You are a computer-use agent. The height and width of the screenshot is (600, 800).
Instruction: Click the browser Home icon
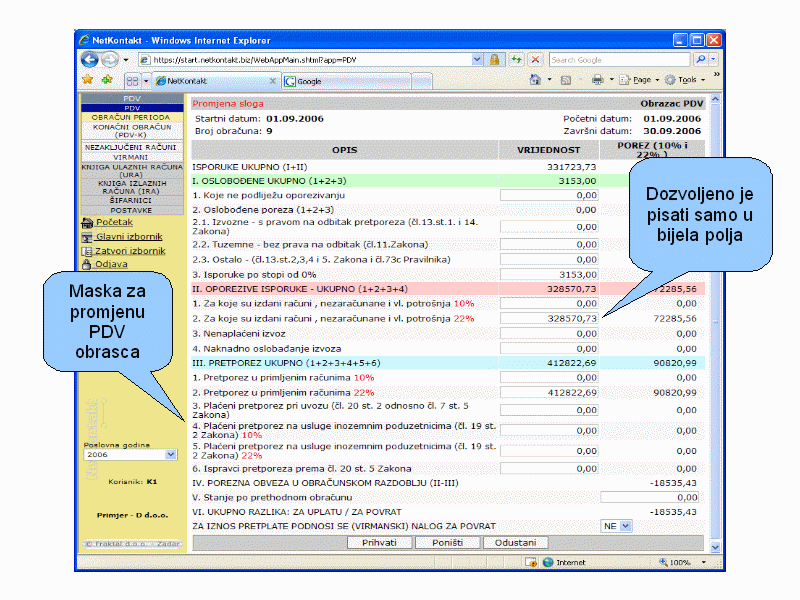(x=536, y=80)
